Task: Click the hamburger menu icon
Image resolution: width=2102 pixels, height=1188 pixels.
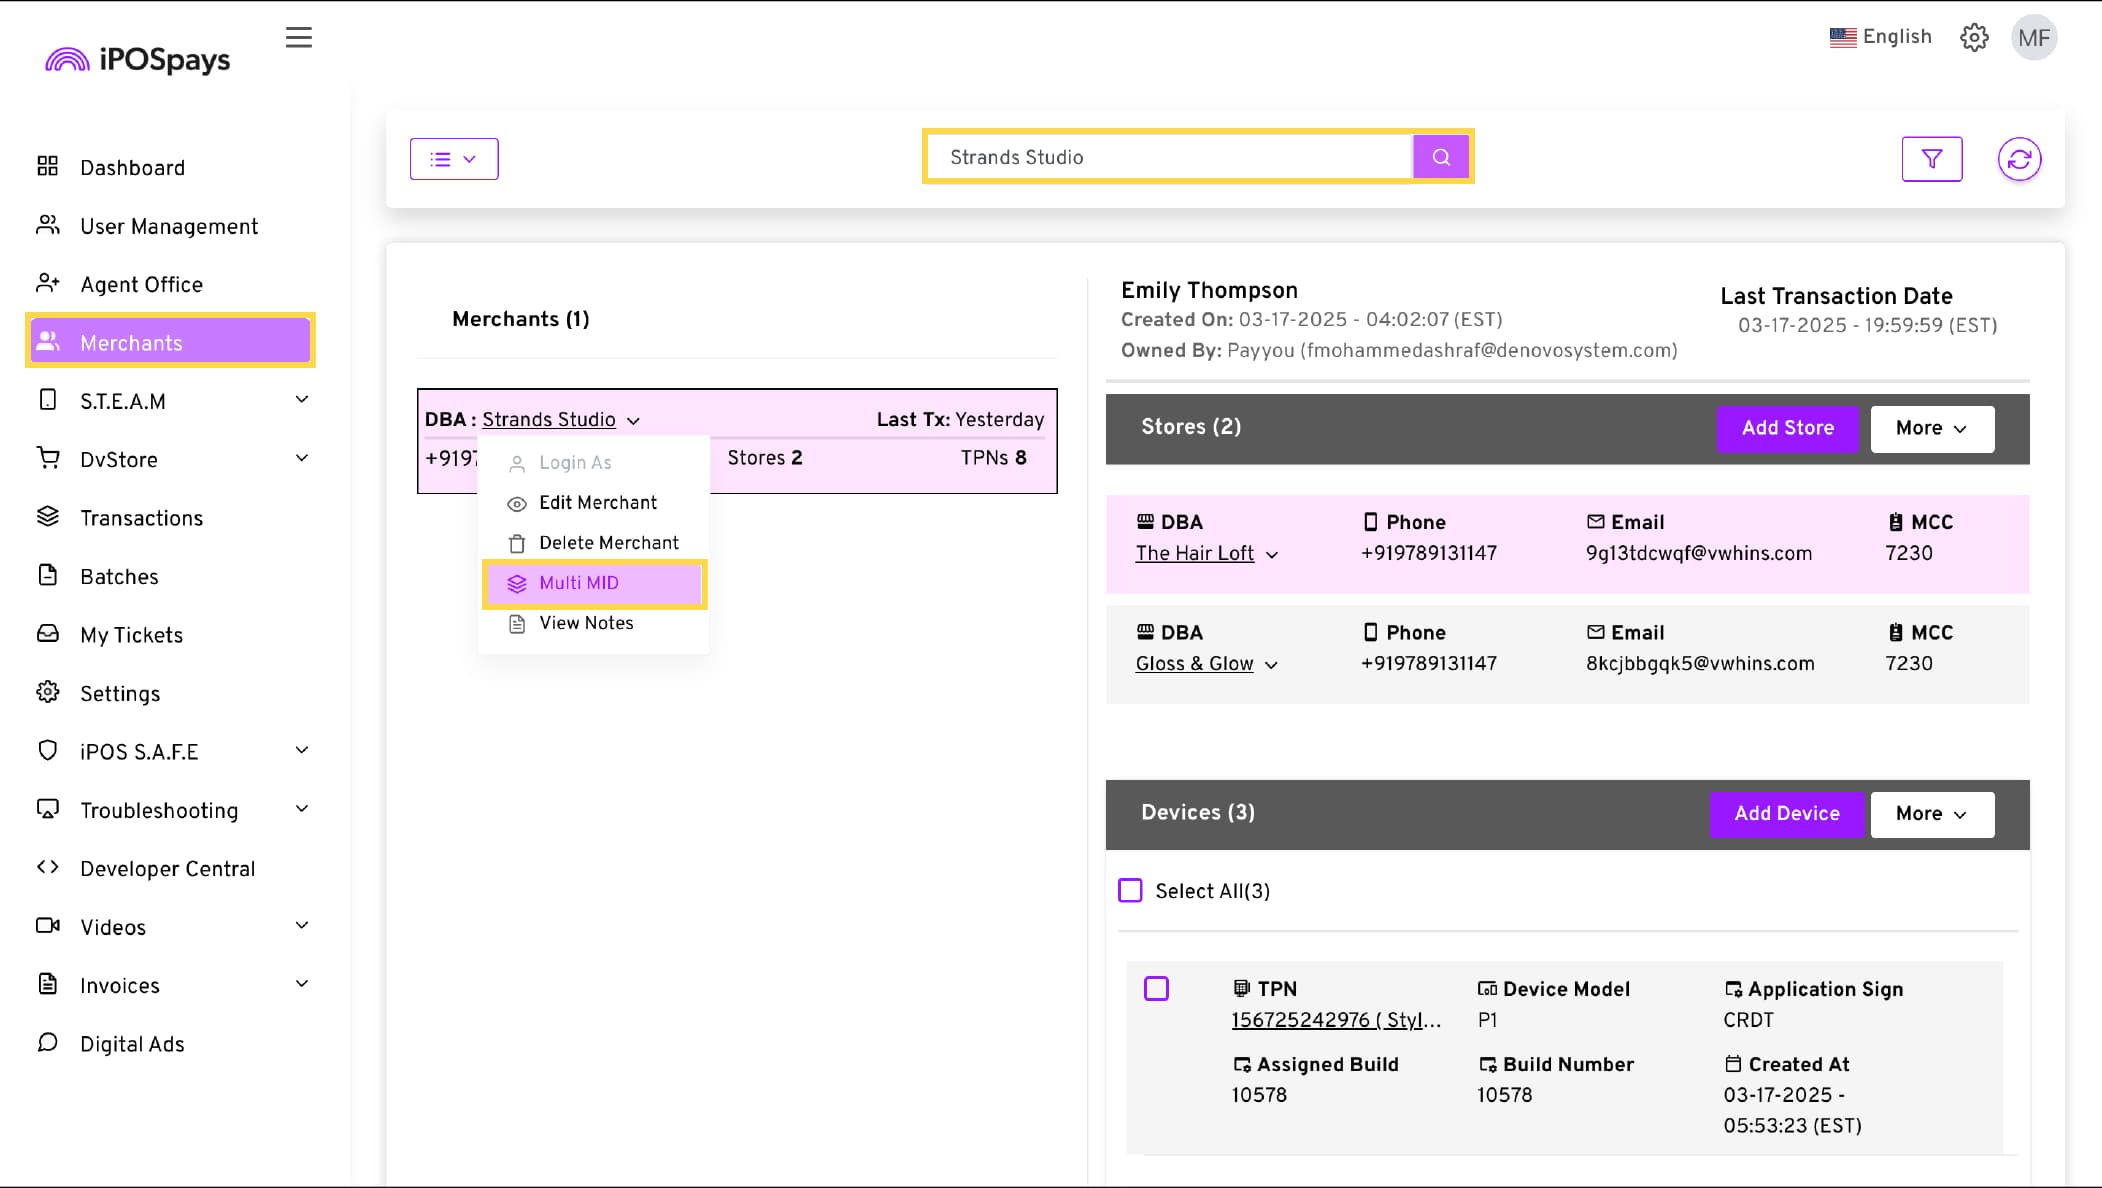Action: 298,38
